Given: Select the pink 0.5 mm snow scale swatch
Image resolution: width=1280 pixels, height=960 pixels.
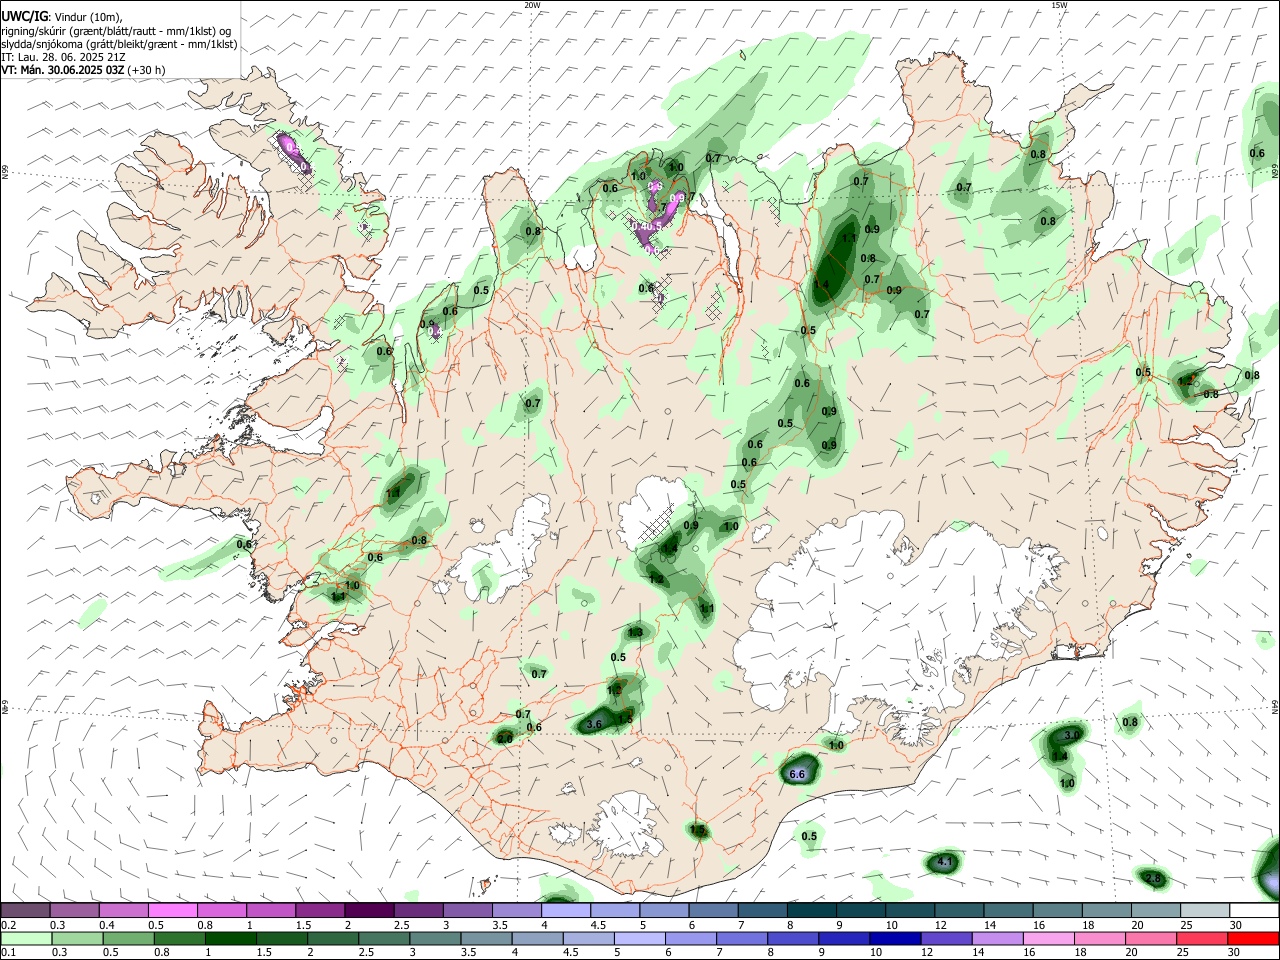Looking at the screenshot, I should pyautogui.click(x=172, y=910).
